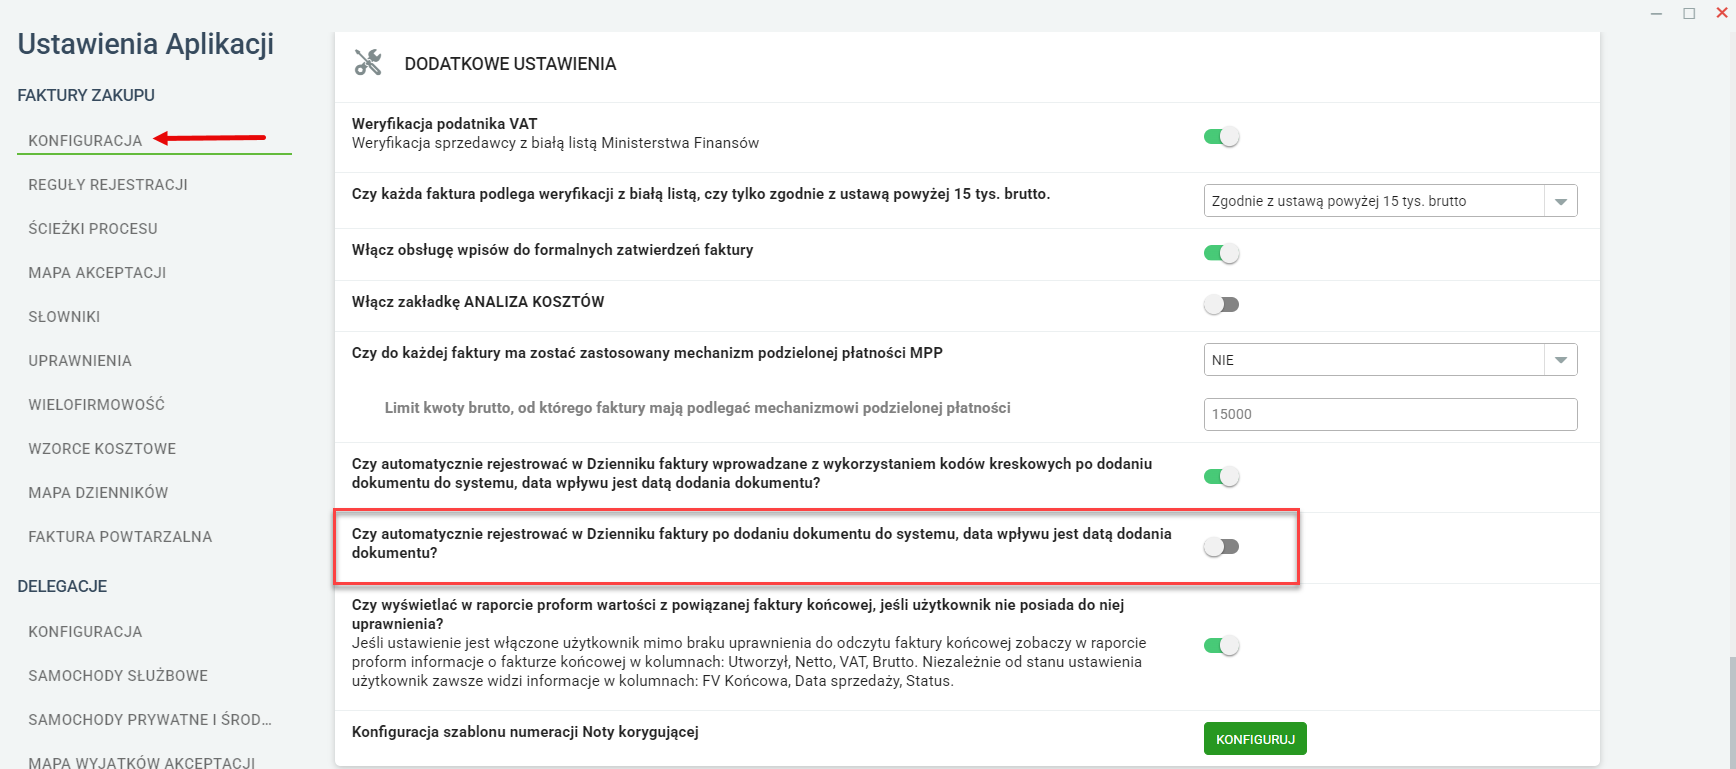Click the tools icon beside DODATKOWE USTAWIENIA
Viewport: 1736px width, 769px height.
pyautogui.click(x=368, y=63)
